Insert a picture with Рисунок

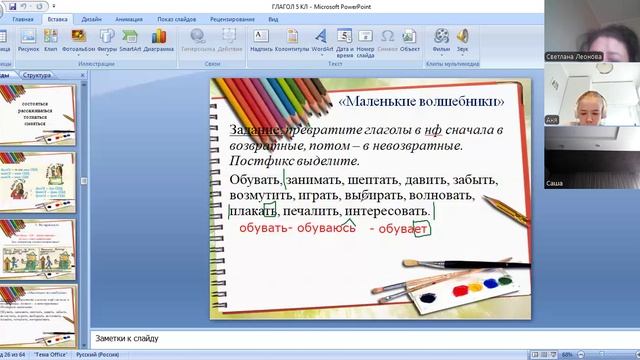pos(29,40)
